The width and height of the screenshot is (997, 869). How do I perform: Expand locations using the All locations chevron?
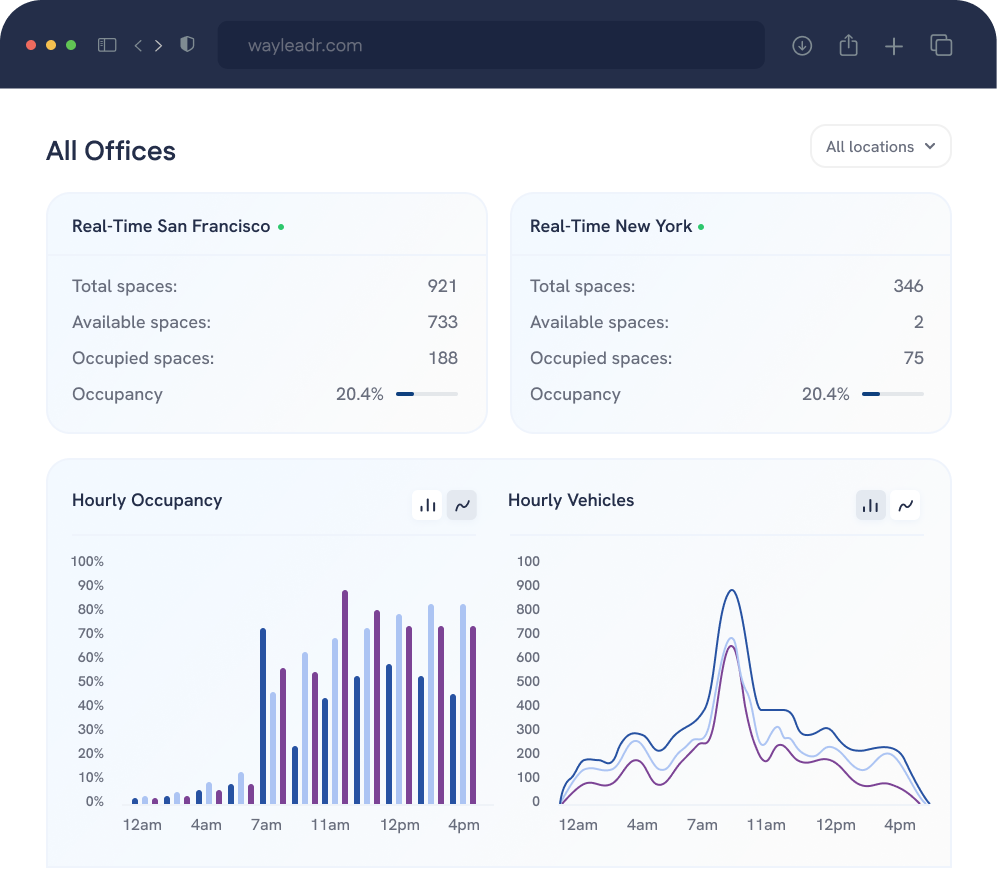(931, 146)
